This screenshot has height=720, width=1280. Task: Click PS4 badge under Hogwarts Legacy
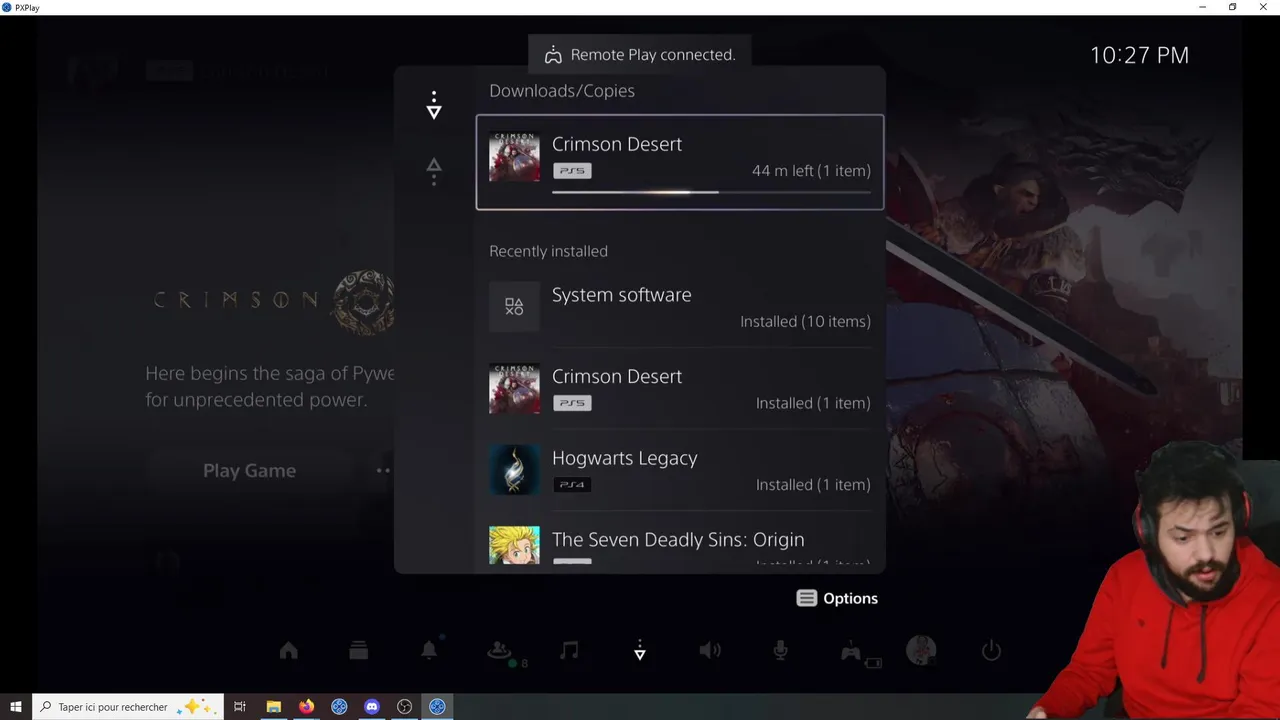coord(572,485)
